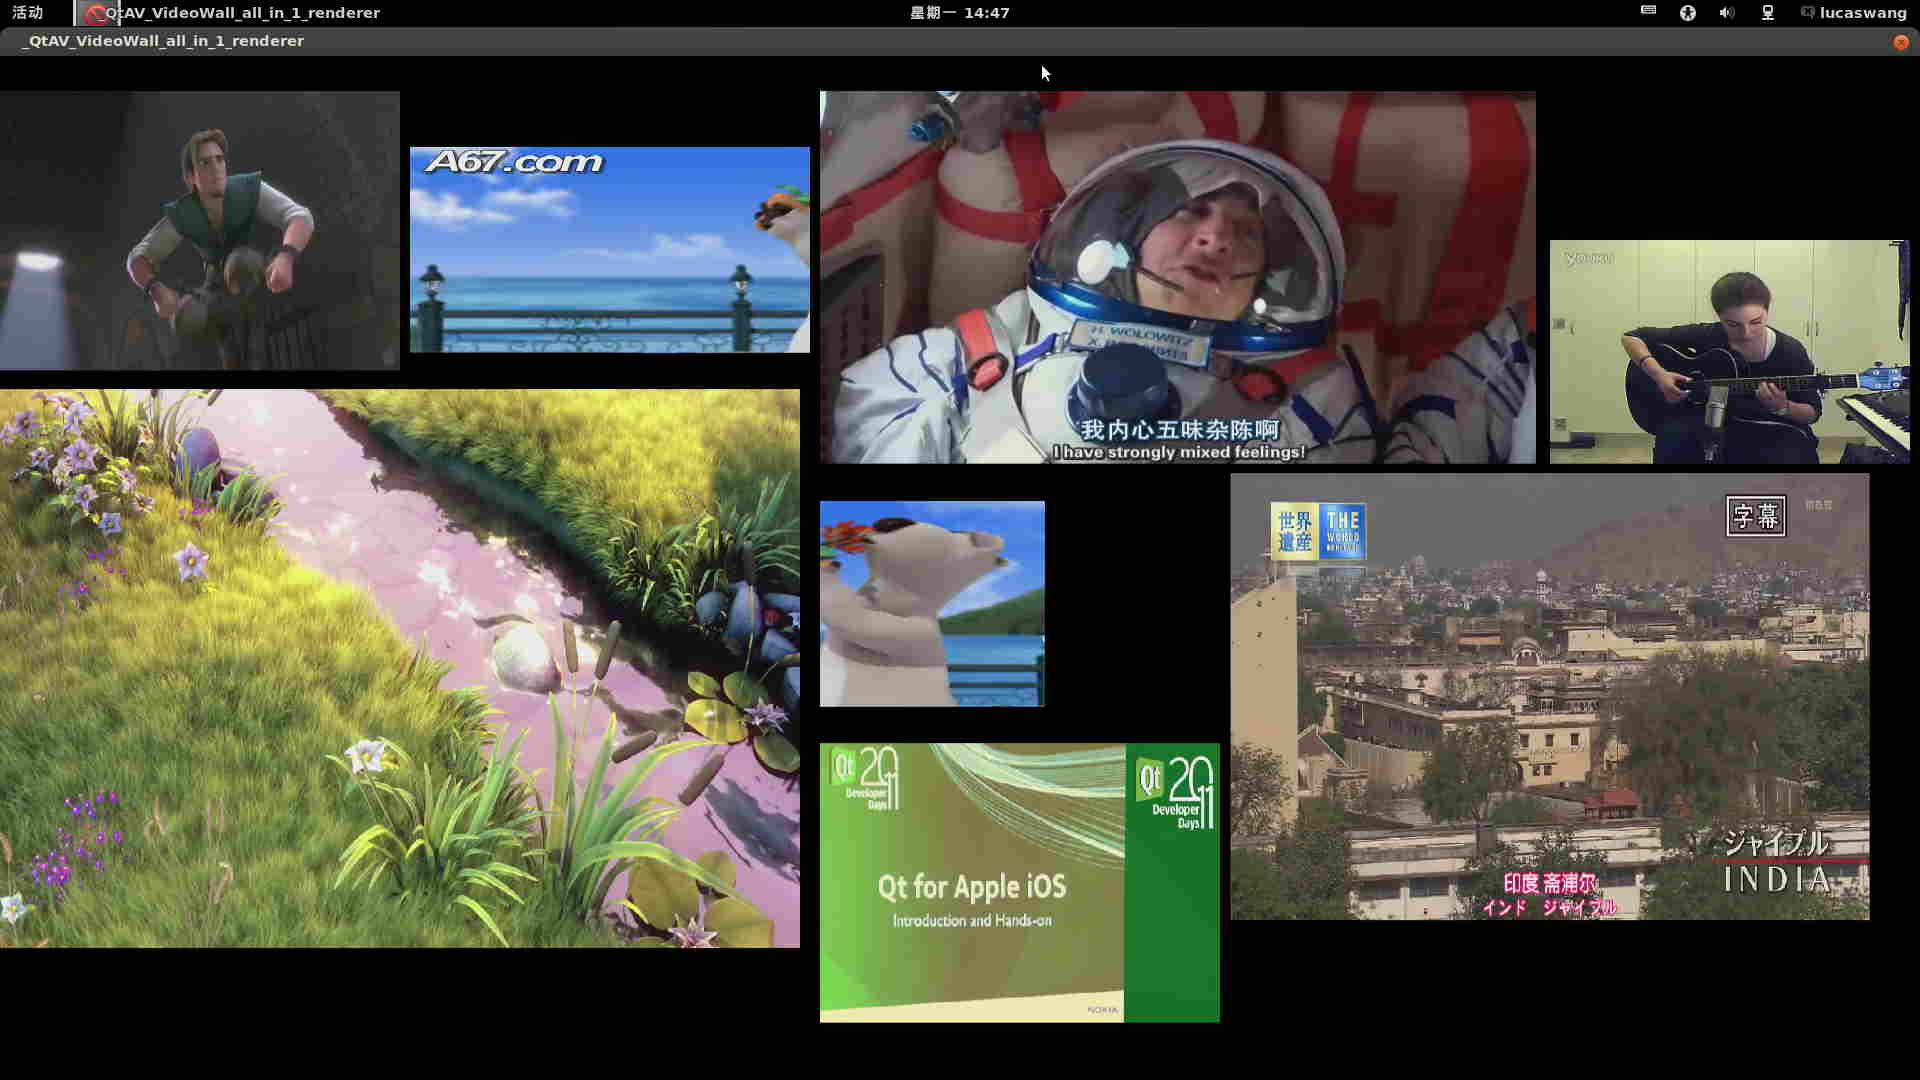
Task: Select the A67.com seaside cartoon video
Action: tap(610, 250)
